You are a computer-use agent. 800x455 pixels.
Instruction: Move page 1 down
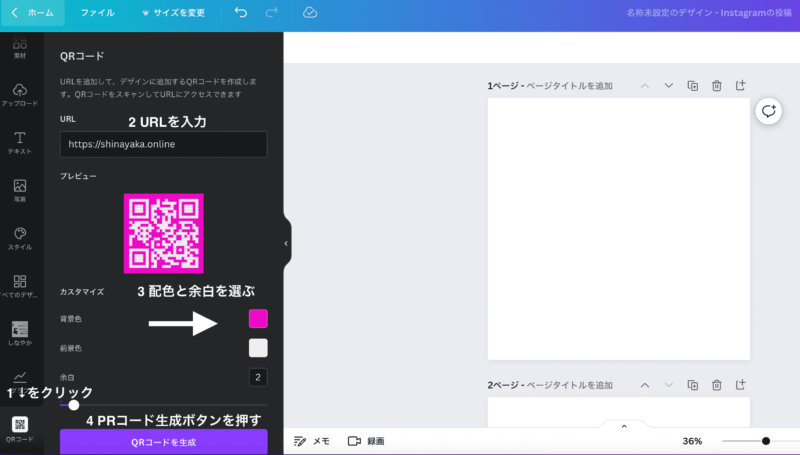coord(668,86)
